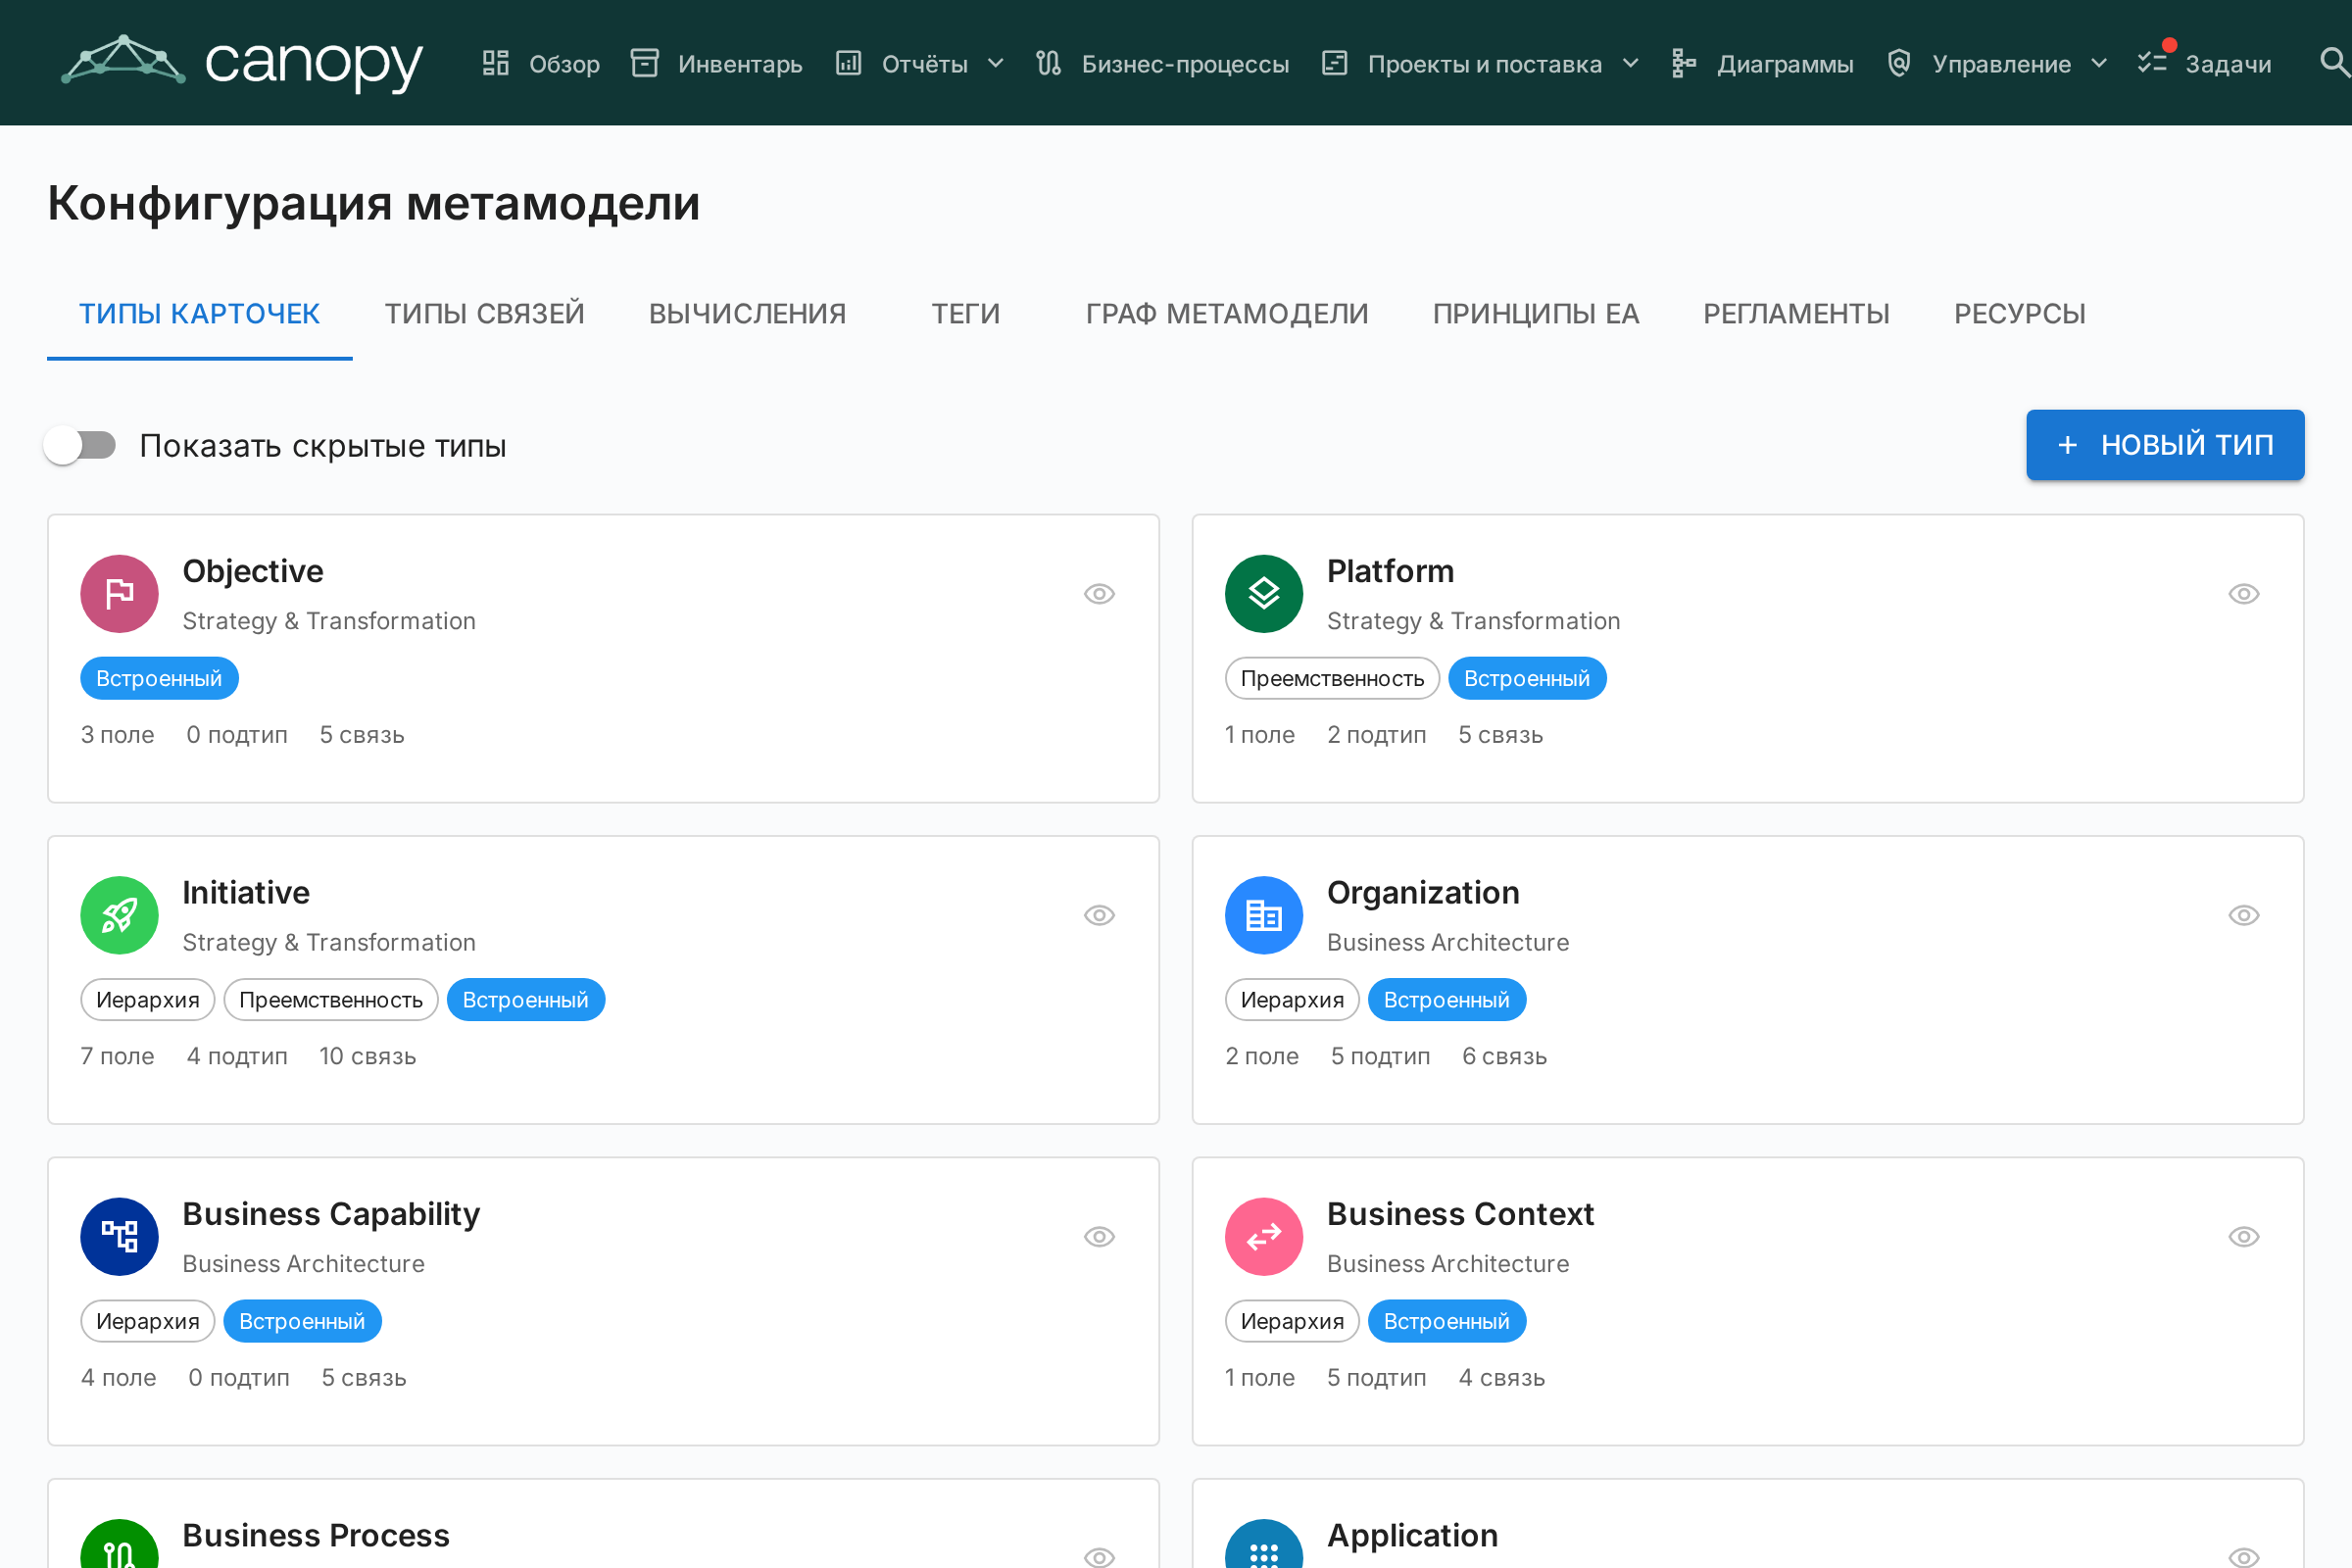Click Иерархия chip on Organization card
The width and height of the screenshot is (2352, 1568).
1292,1000
